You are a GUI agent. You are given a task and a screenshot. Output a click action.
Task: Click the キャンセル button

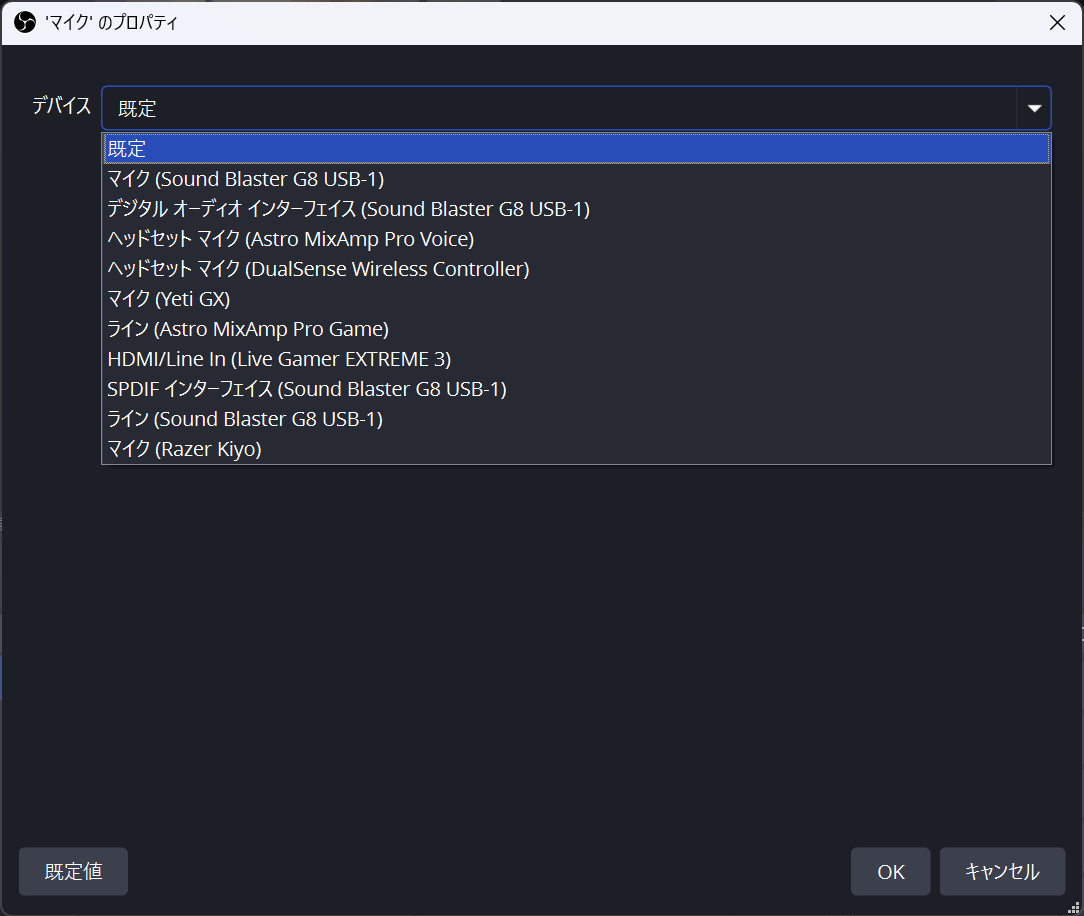[x=1002, y=872]
